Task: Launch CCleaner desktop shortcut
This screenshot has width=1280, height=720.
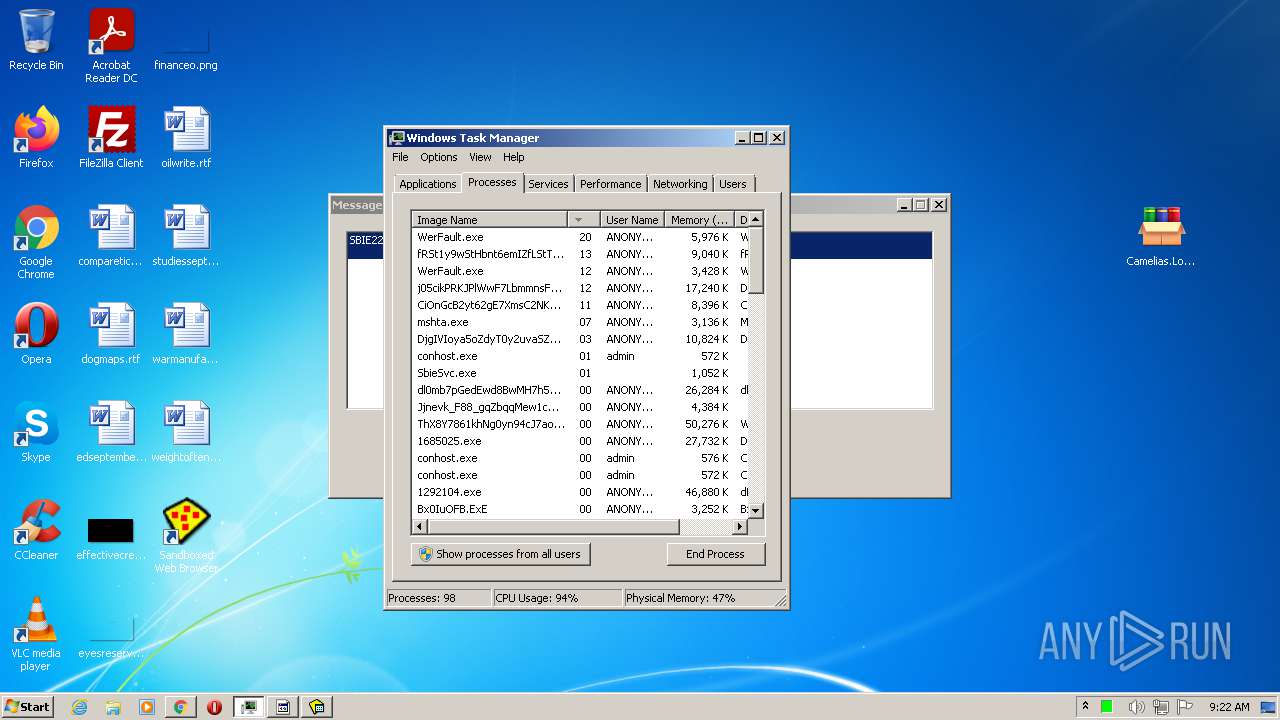Action: [36, 530]
